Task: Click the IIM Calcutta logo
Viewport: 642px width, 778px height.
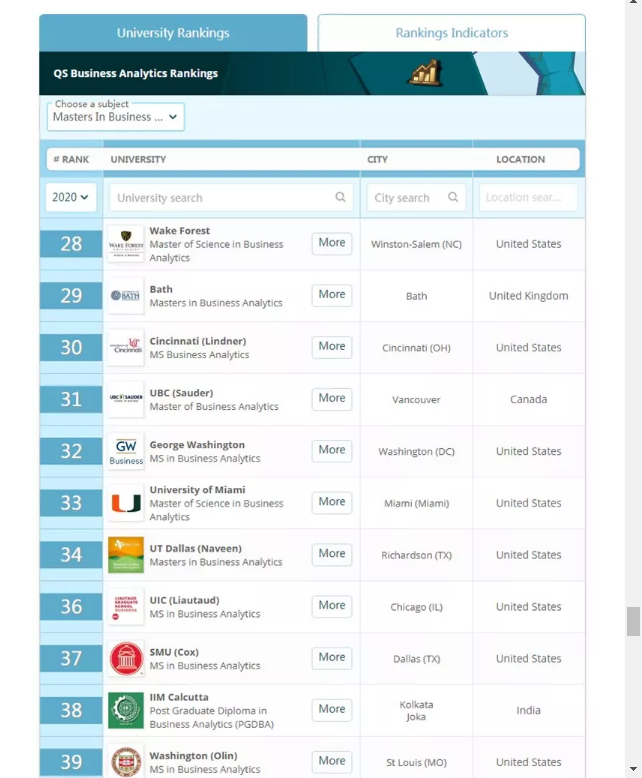Action: (126, 710)
